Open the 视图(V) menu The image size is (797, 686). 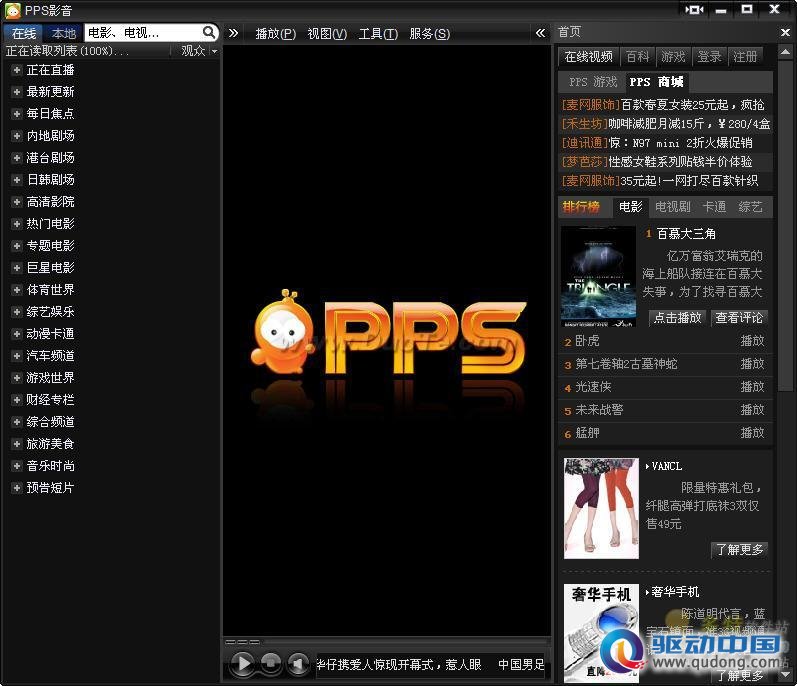(327, 34)
